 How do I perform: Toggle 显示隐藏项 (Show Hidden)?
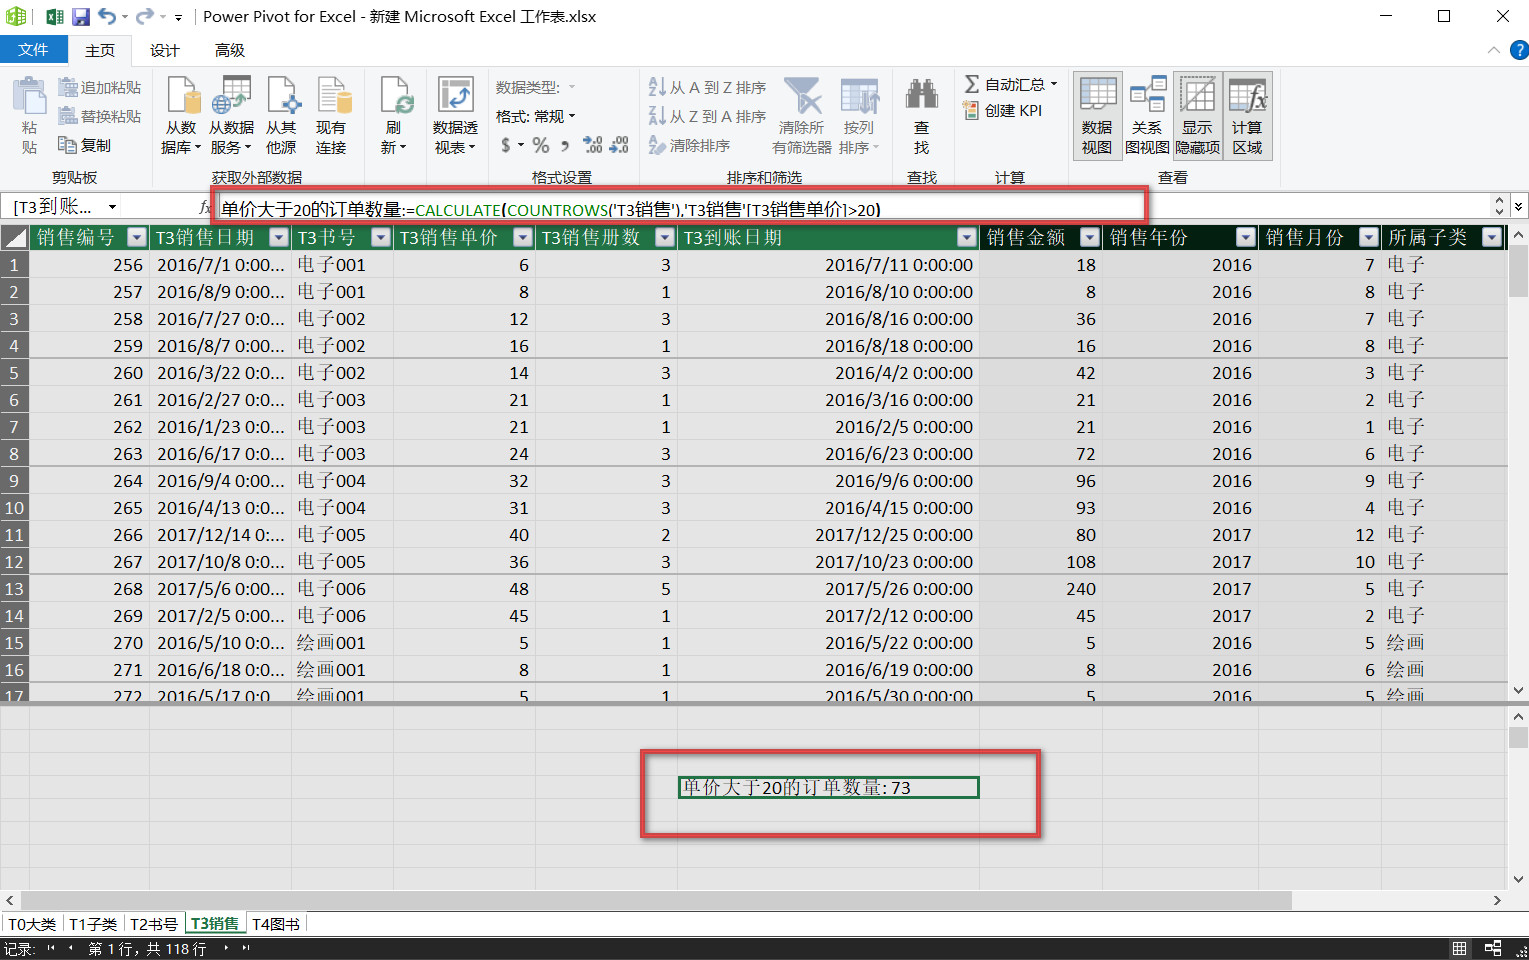[x=1197, y=115]
